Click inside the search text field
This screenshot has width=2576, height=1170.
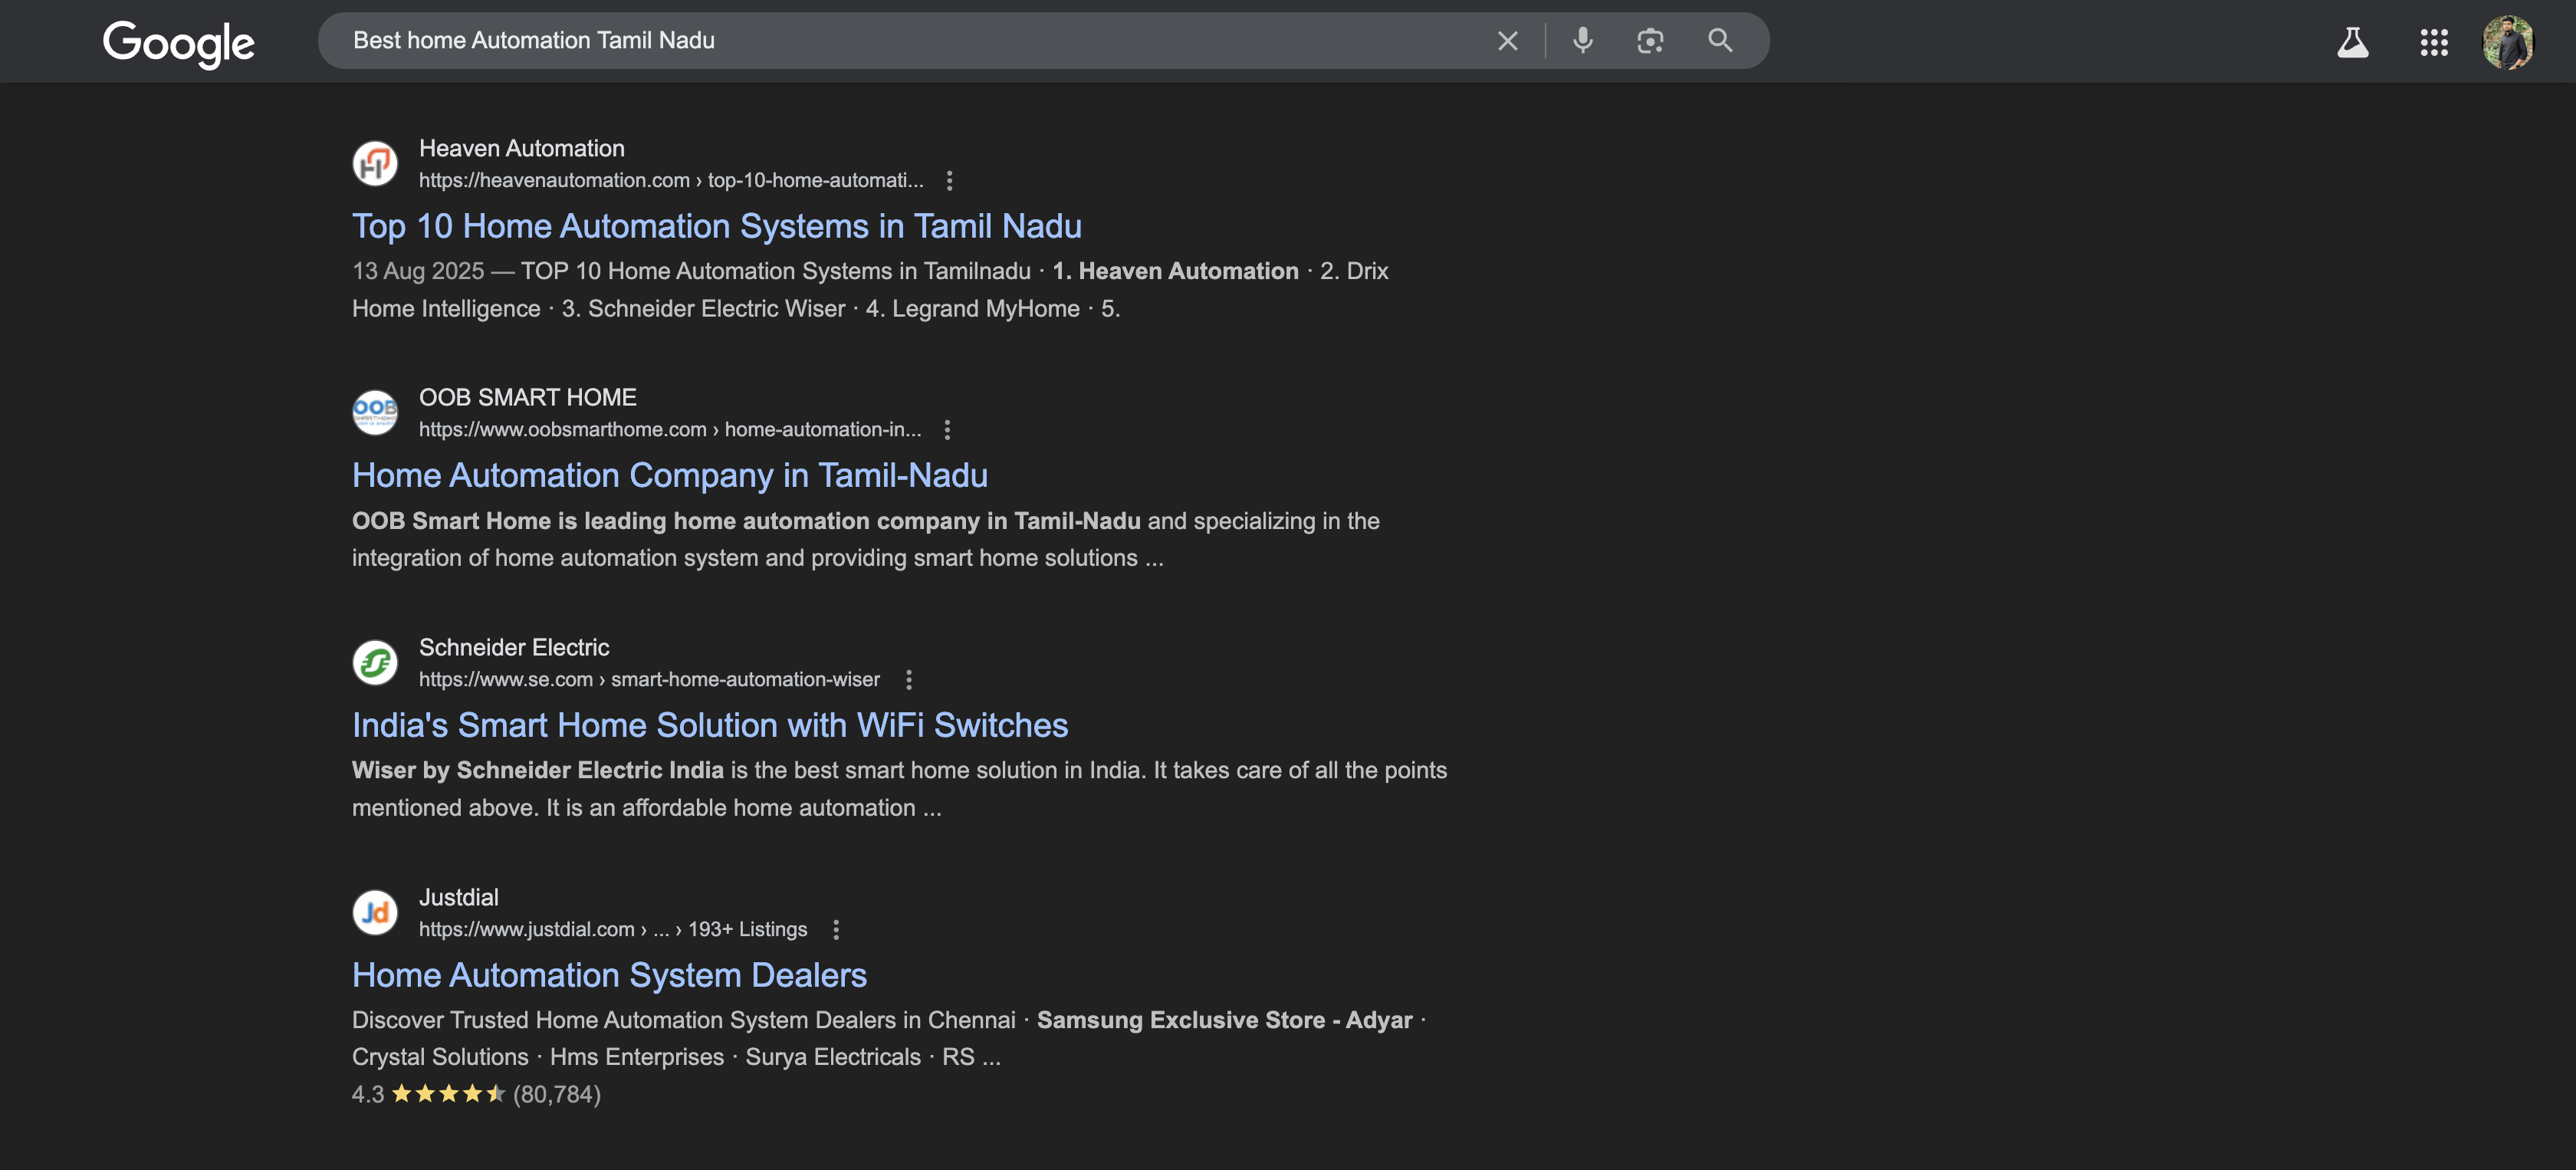(900, 41)
